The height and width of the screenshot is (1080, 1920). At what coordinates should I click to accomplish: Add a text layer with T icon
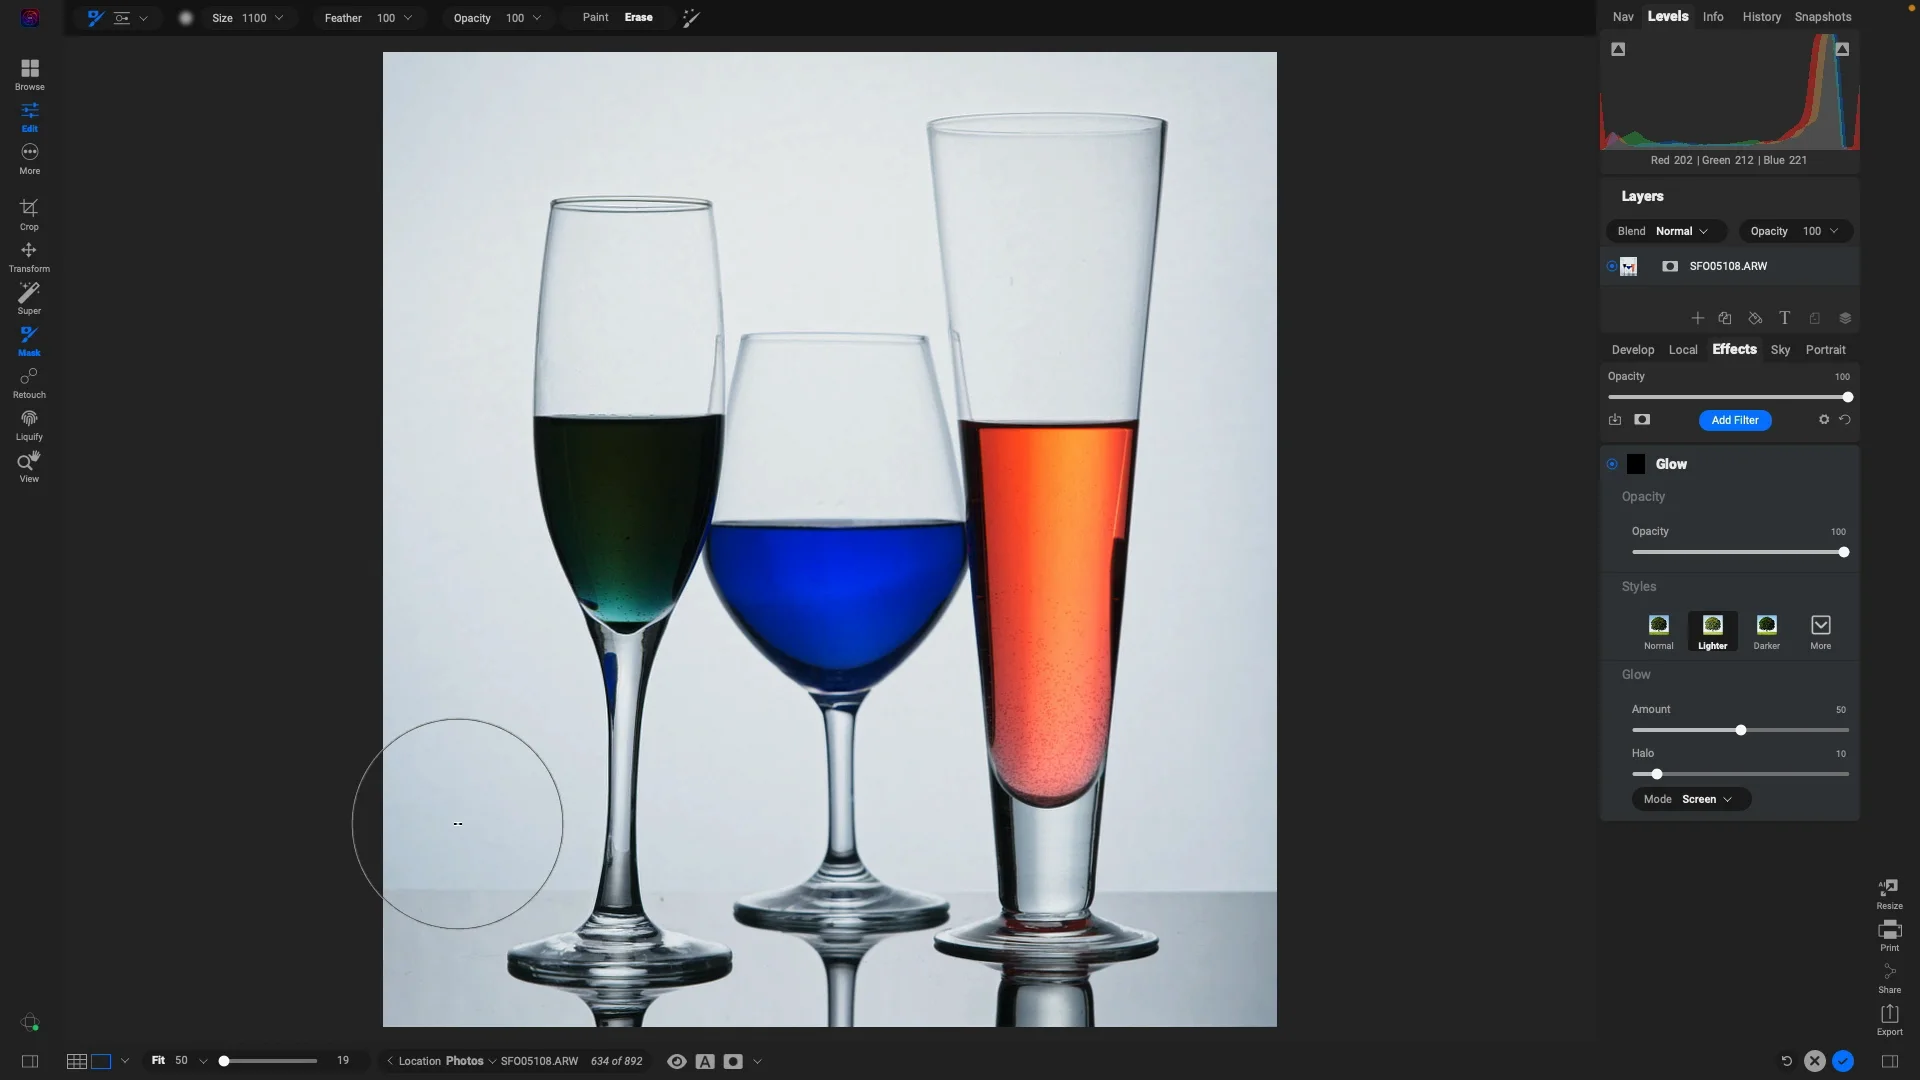1784,318
